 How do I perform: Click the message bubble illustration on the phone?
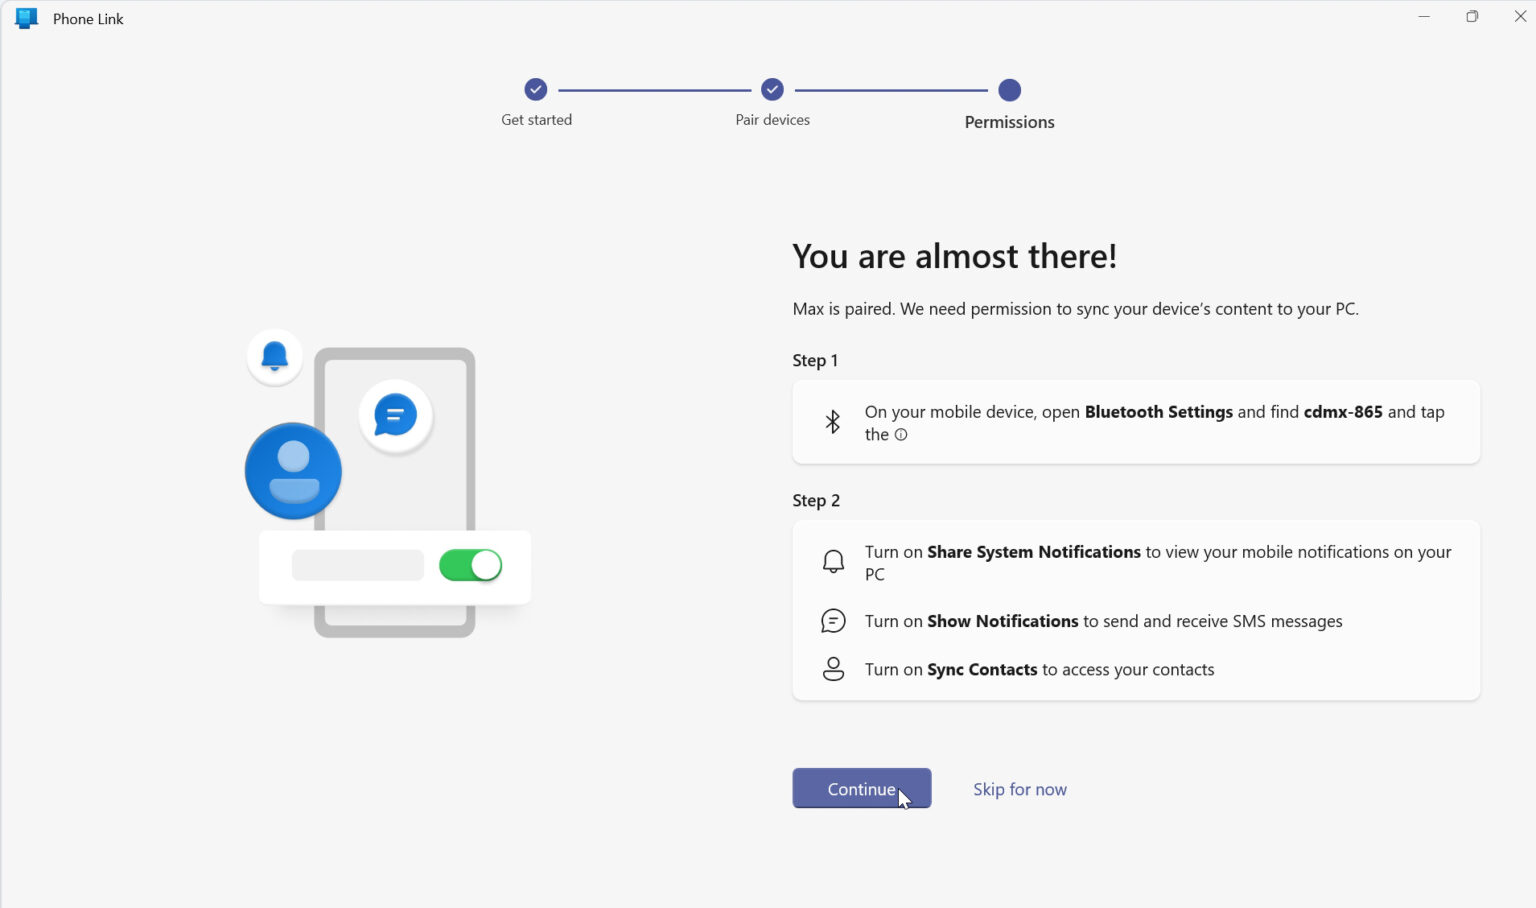pyautogui.click(x=396, y=415)
